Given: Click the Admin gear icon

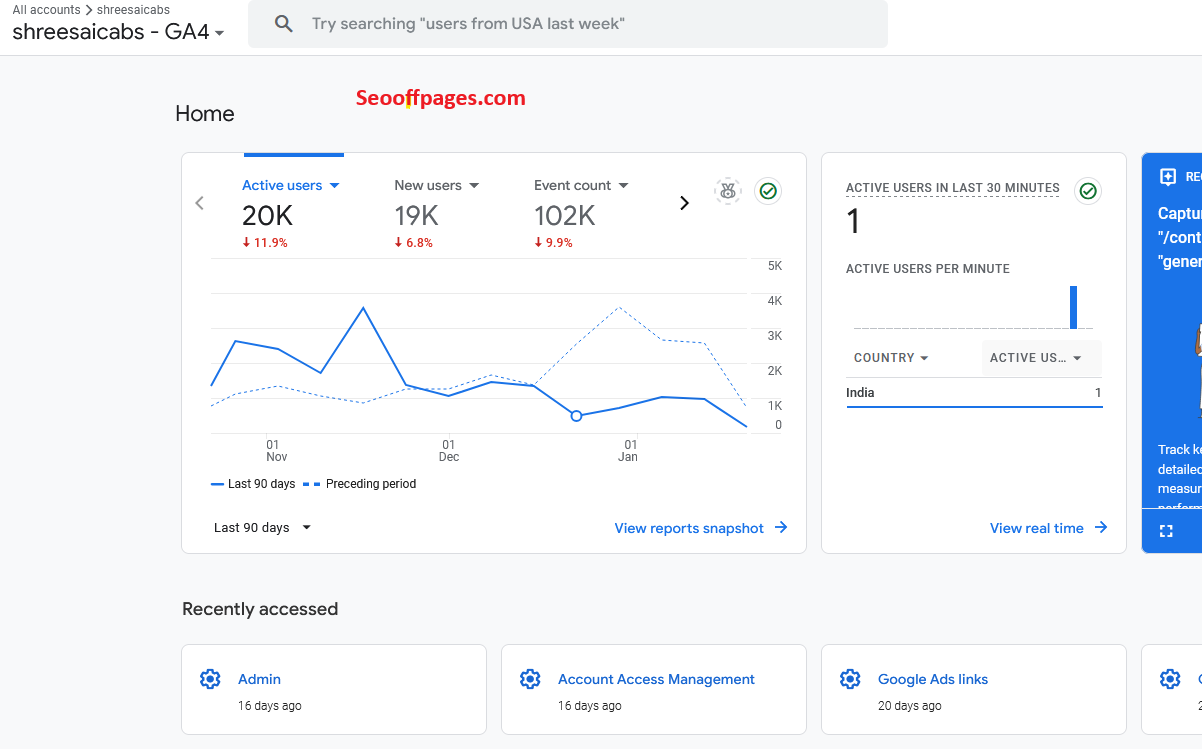Looking at the screenshot, I should 210,680.
